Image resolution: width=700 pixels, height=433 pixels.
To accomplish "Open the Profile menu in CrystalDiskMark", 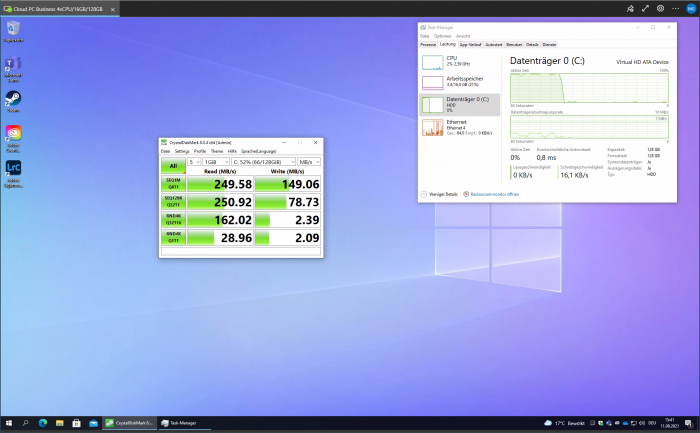I will coord(200,151).
